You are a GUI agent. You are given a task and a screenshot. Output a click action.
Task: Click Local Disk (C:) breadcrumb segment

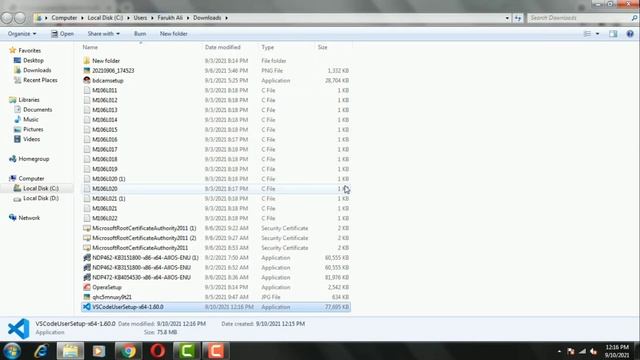pos(105,18)
